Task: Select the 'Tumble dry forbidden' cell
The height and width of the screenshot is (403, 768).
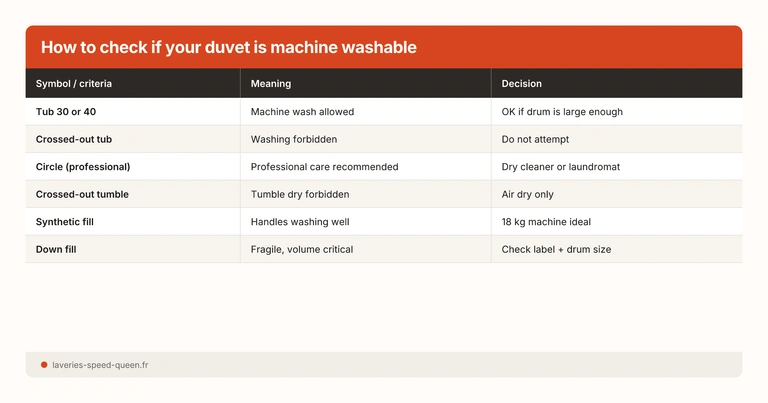Action: 365,194
